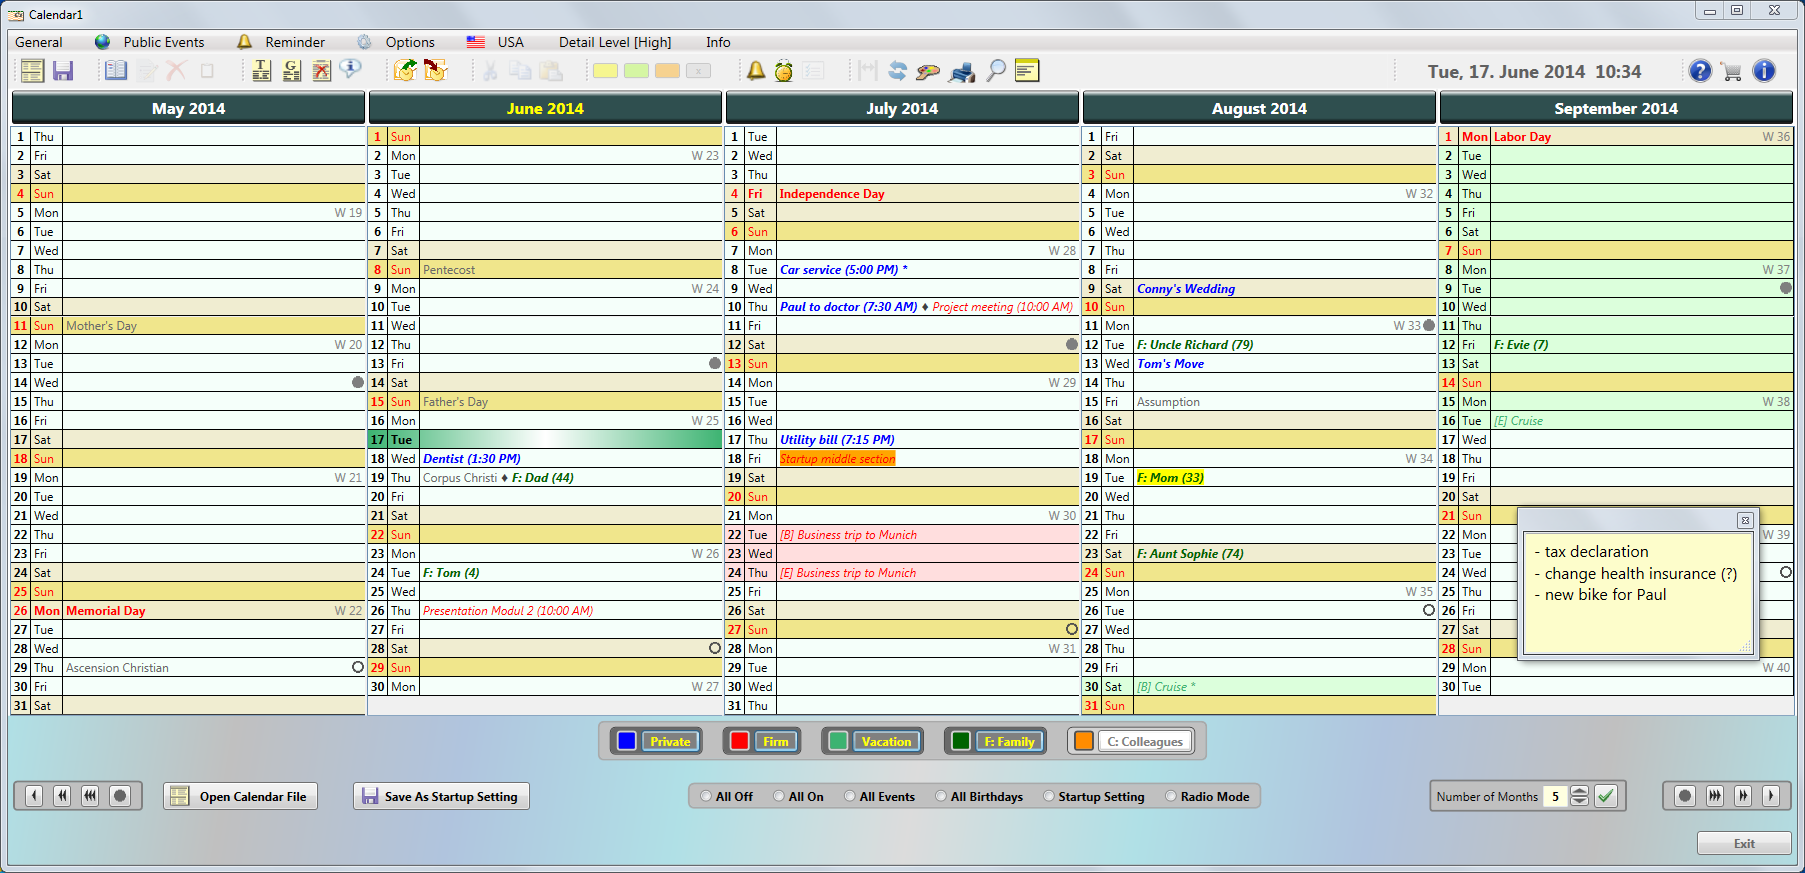Select the Radio Mode option
Image resolution: width=1805 pixels, height=873 pixels.
point(1171,797)
